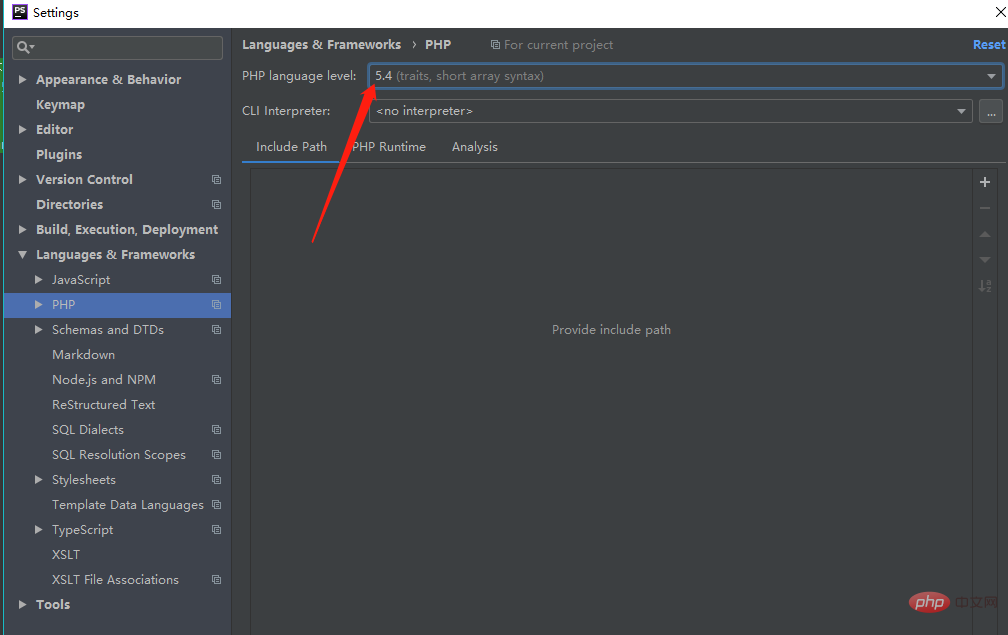Click the project-level icon beside Version Control
Screen dimensions: 1008x635
pyautogui.click(x=216, y=180)
